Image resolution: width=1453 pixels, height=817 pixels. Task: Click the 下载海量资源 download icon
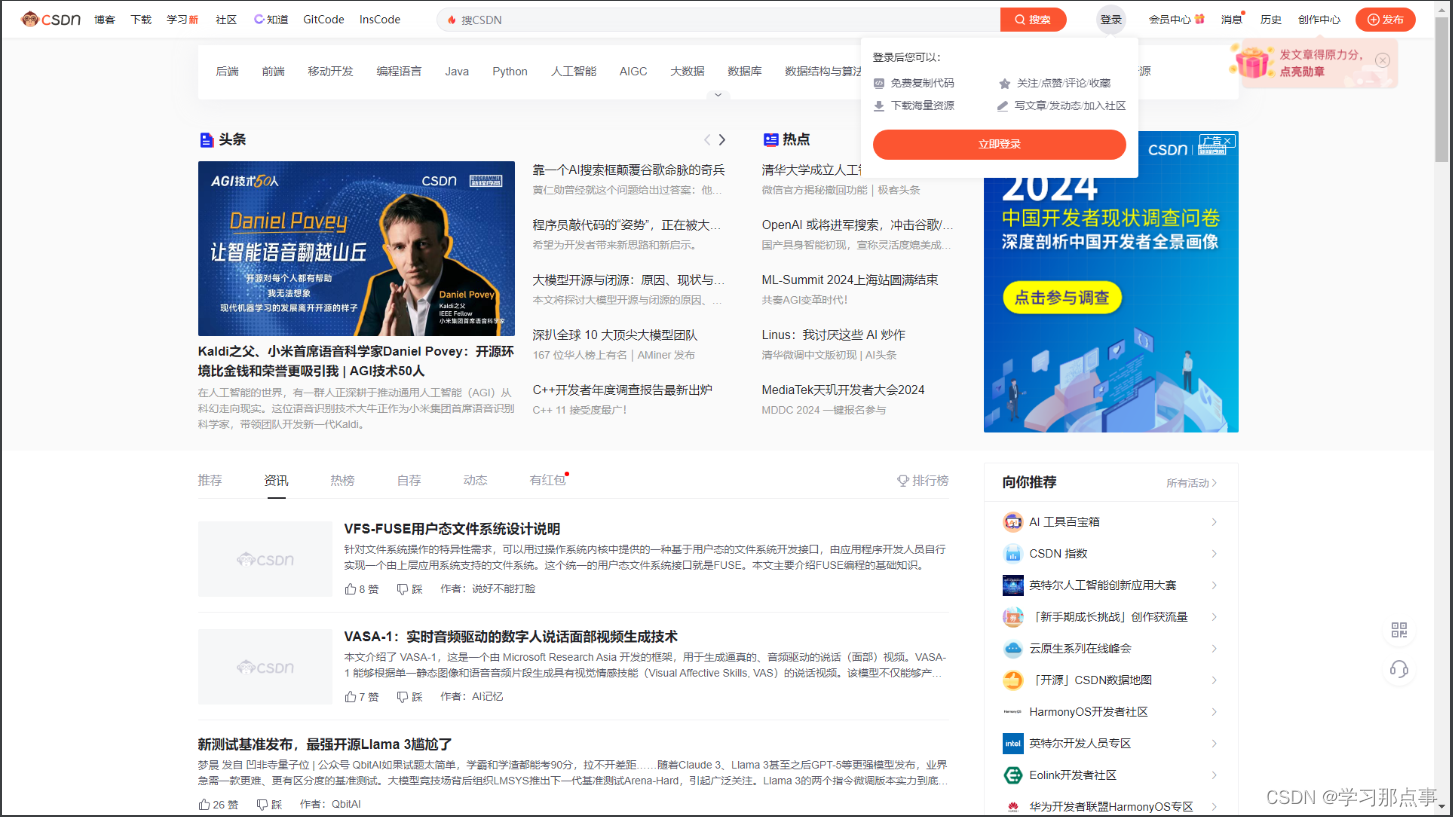coord(879,106)
